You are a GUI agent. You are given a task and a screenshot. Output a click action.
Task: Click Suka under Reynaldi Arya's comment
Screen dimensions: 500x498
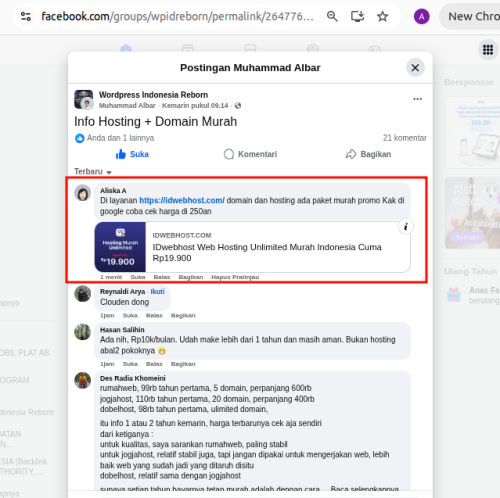(x=130, y=315)
